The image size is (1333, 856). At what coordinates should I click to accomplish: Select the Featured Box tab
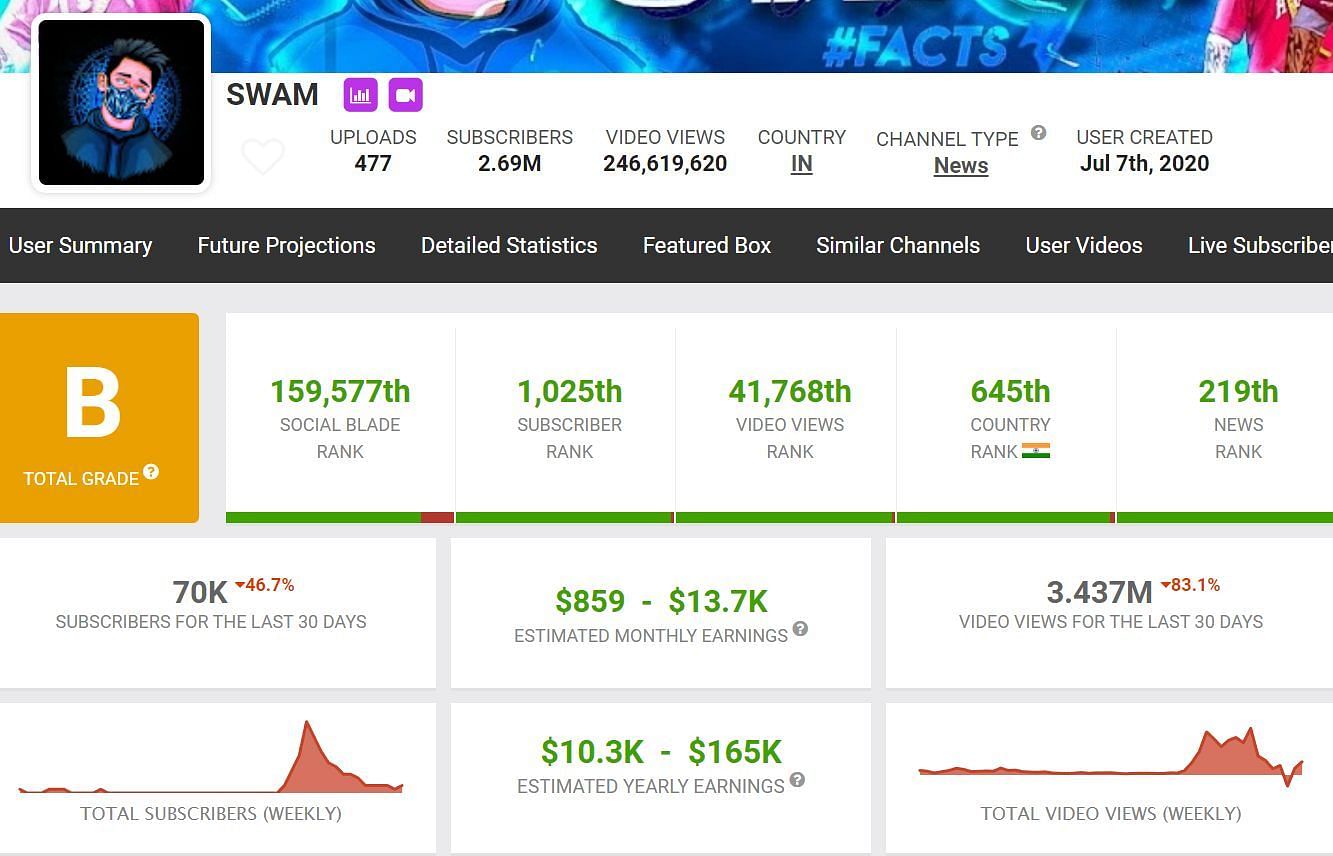click(707, 245)
